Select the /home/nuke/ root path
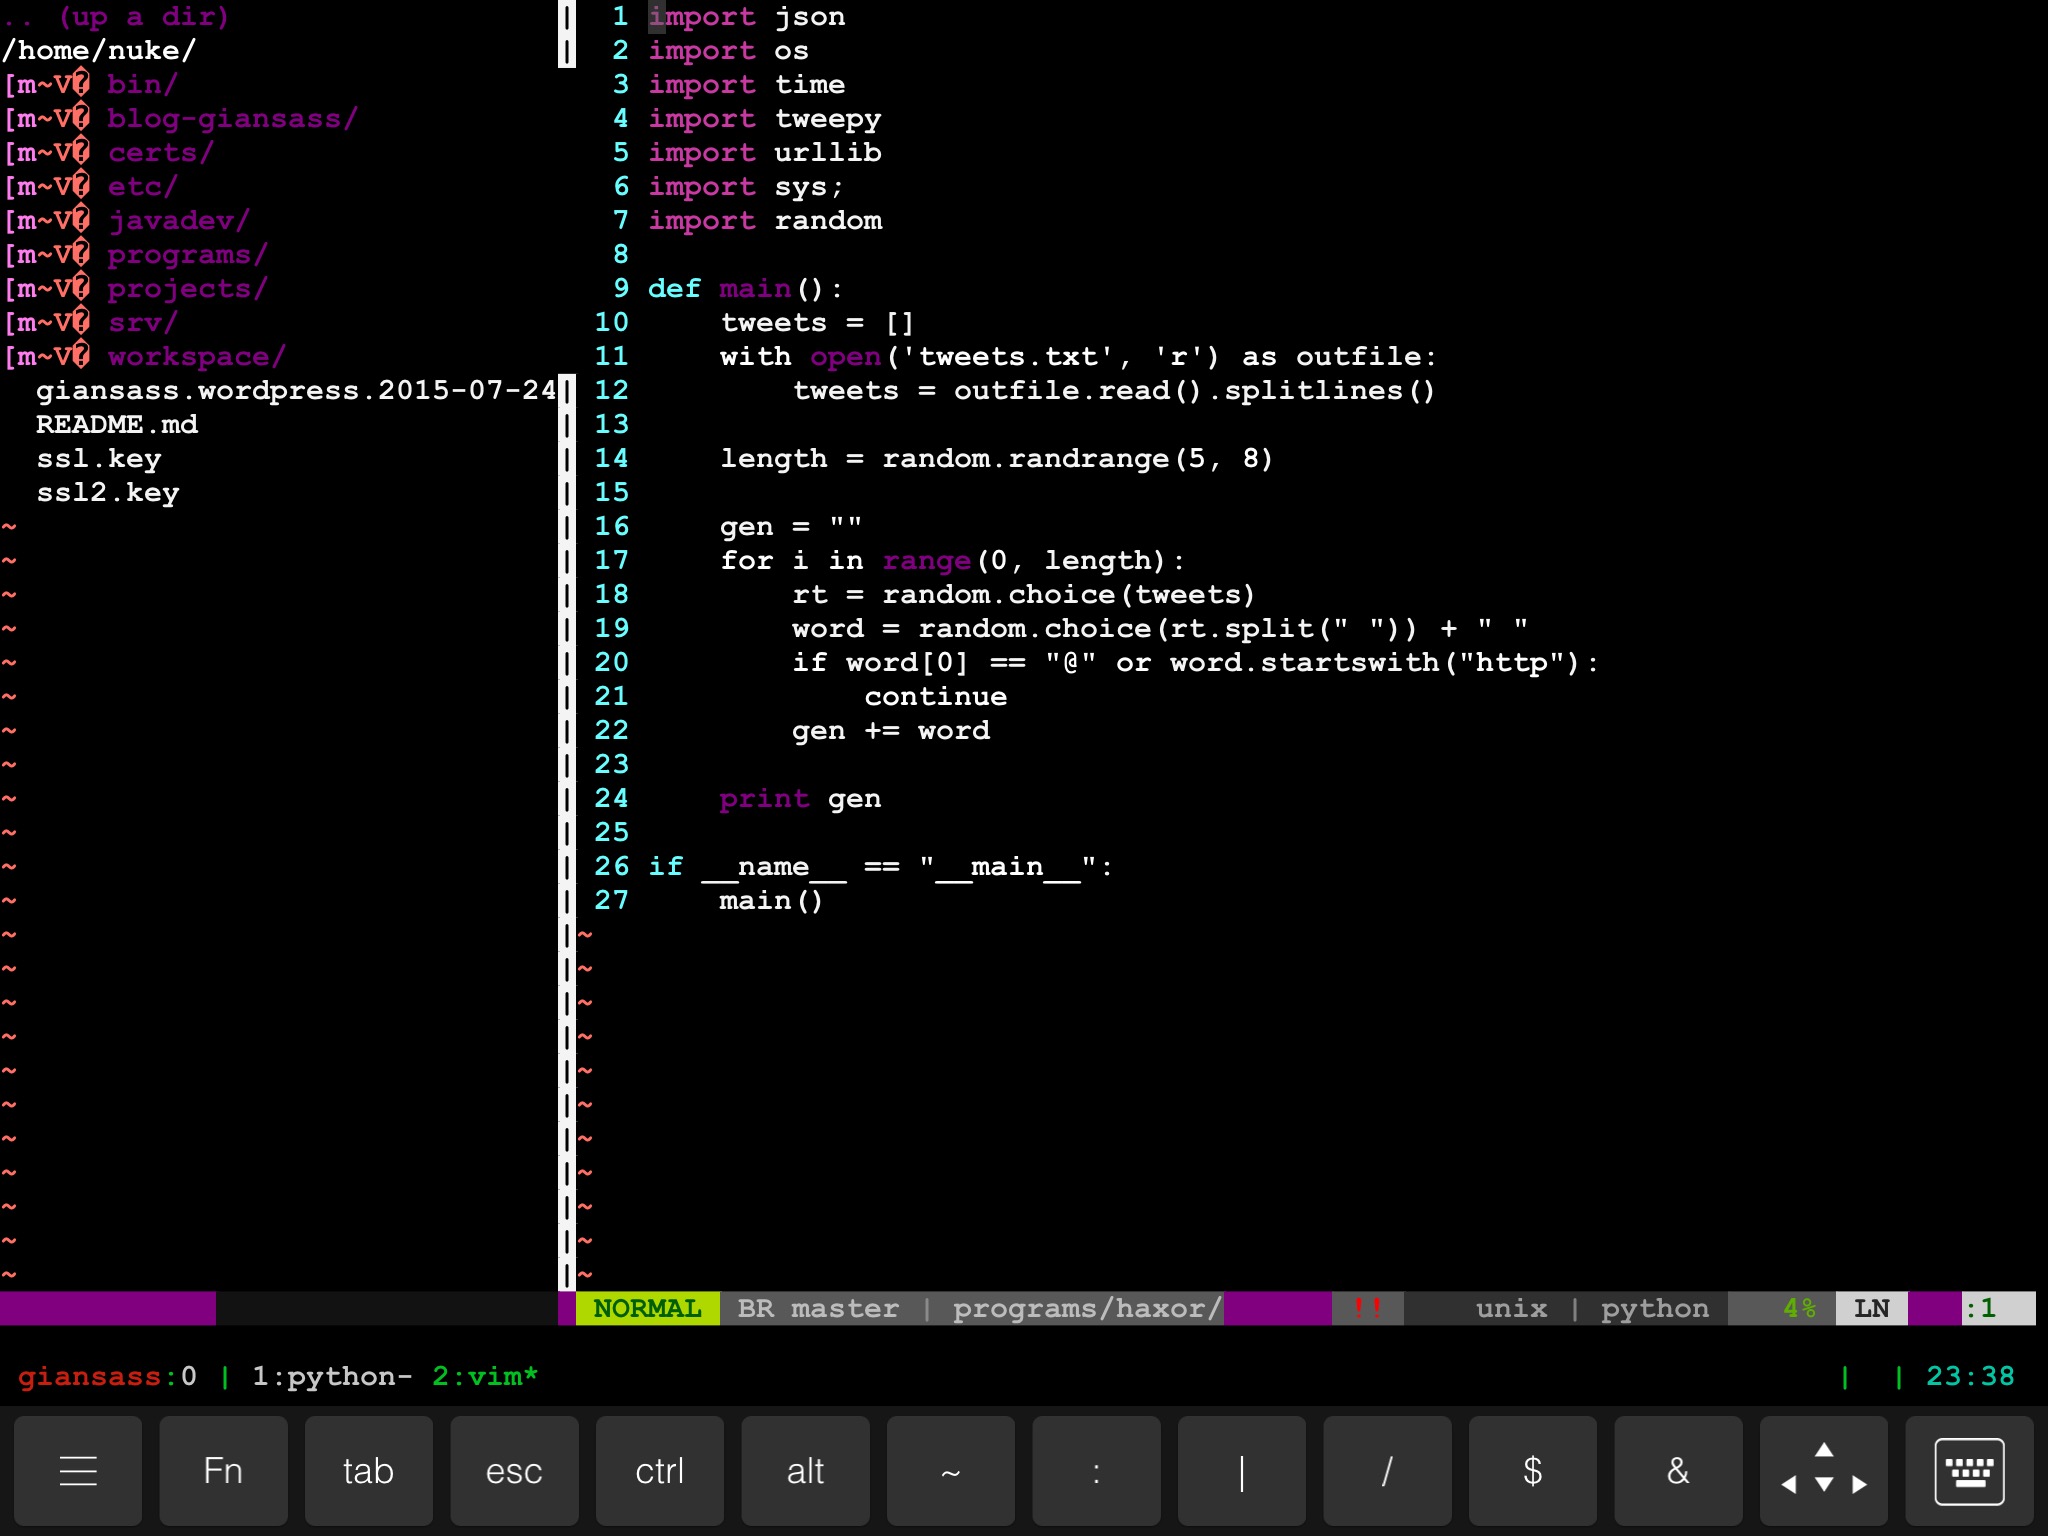The height and width of the screenshot is (1536, 2048). 99,51
